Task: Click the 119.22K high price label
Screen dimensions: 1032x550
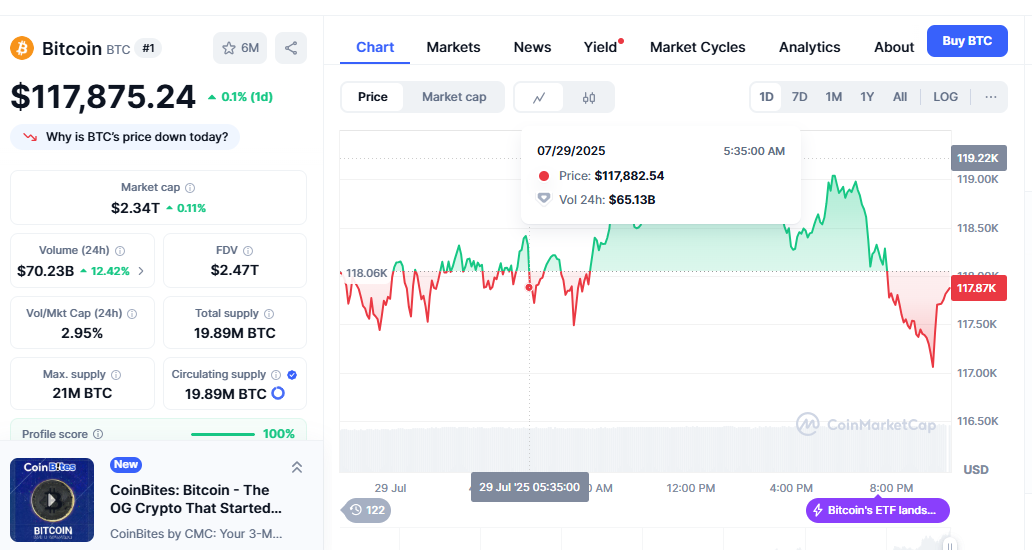Action: tap(979, 158)
